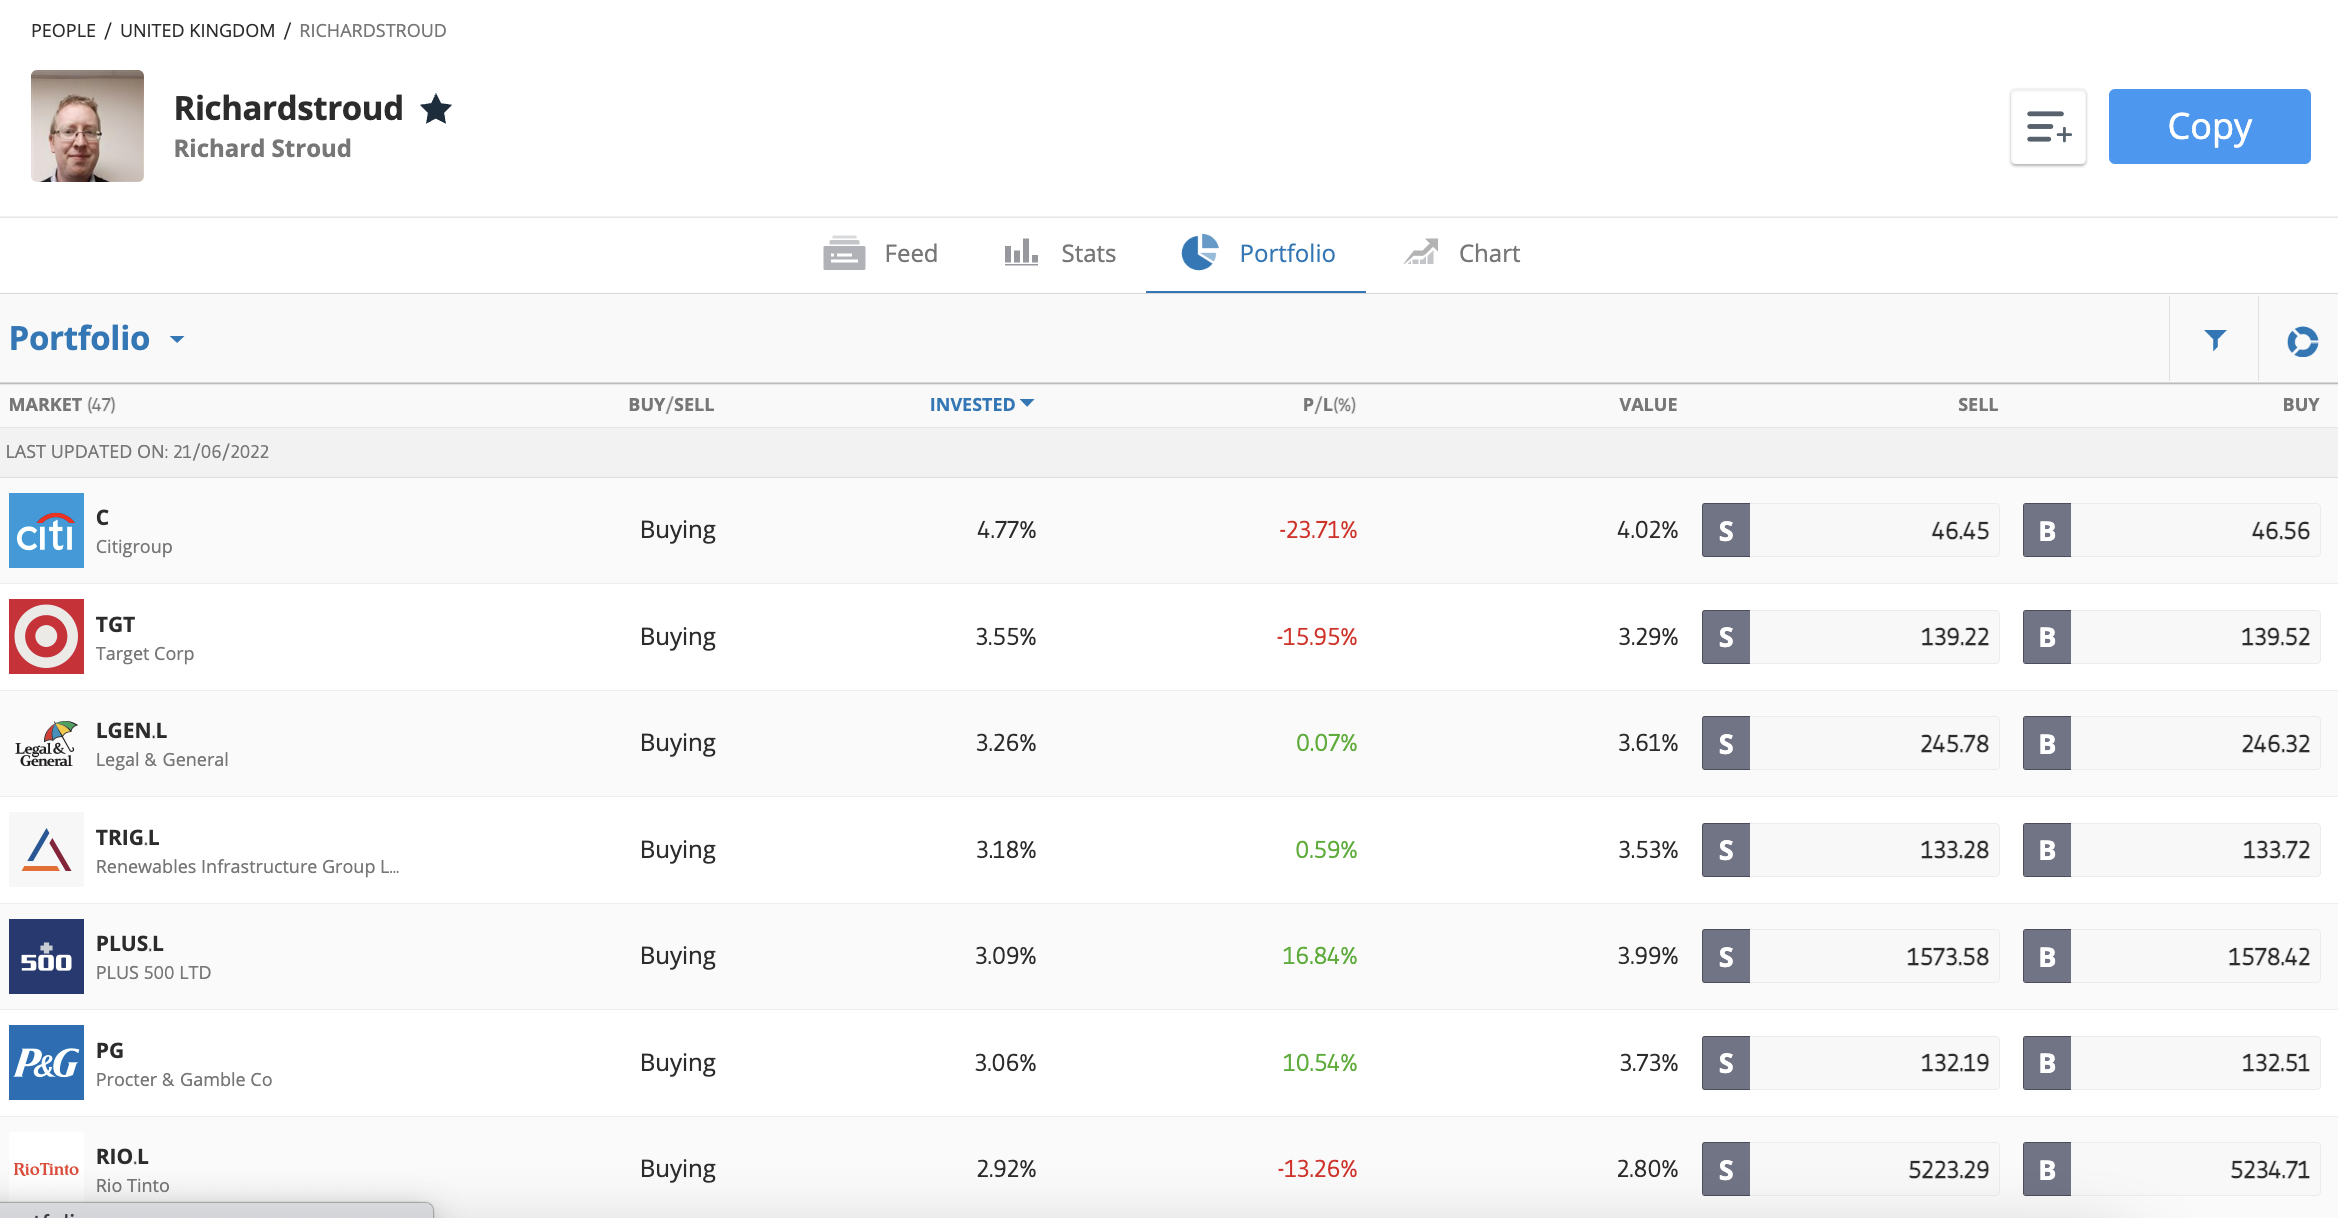Click the B buy icon for PLUS 500
This screenshot has height=1218, width=2338.
2047,956
